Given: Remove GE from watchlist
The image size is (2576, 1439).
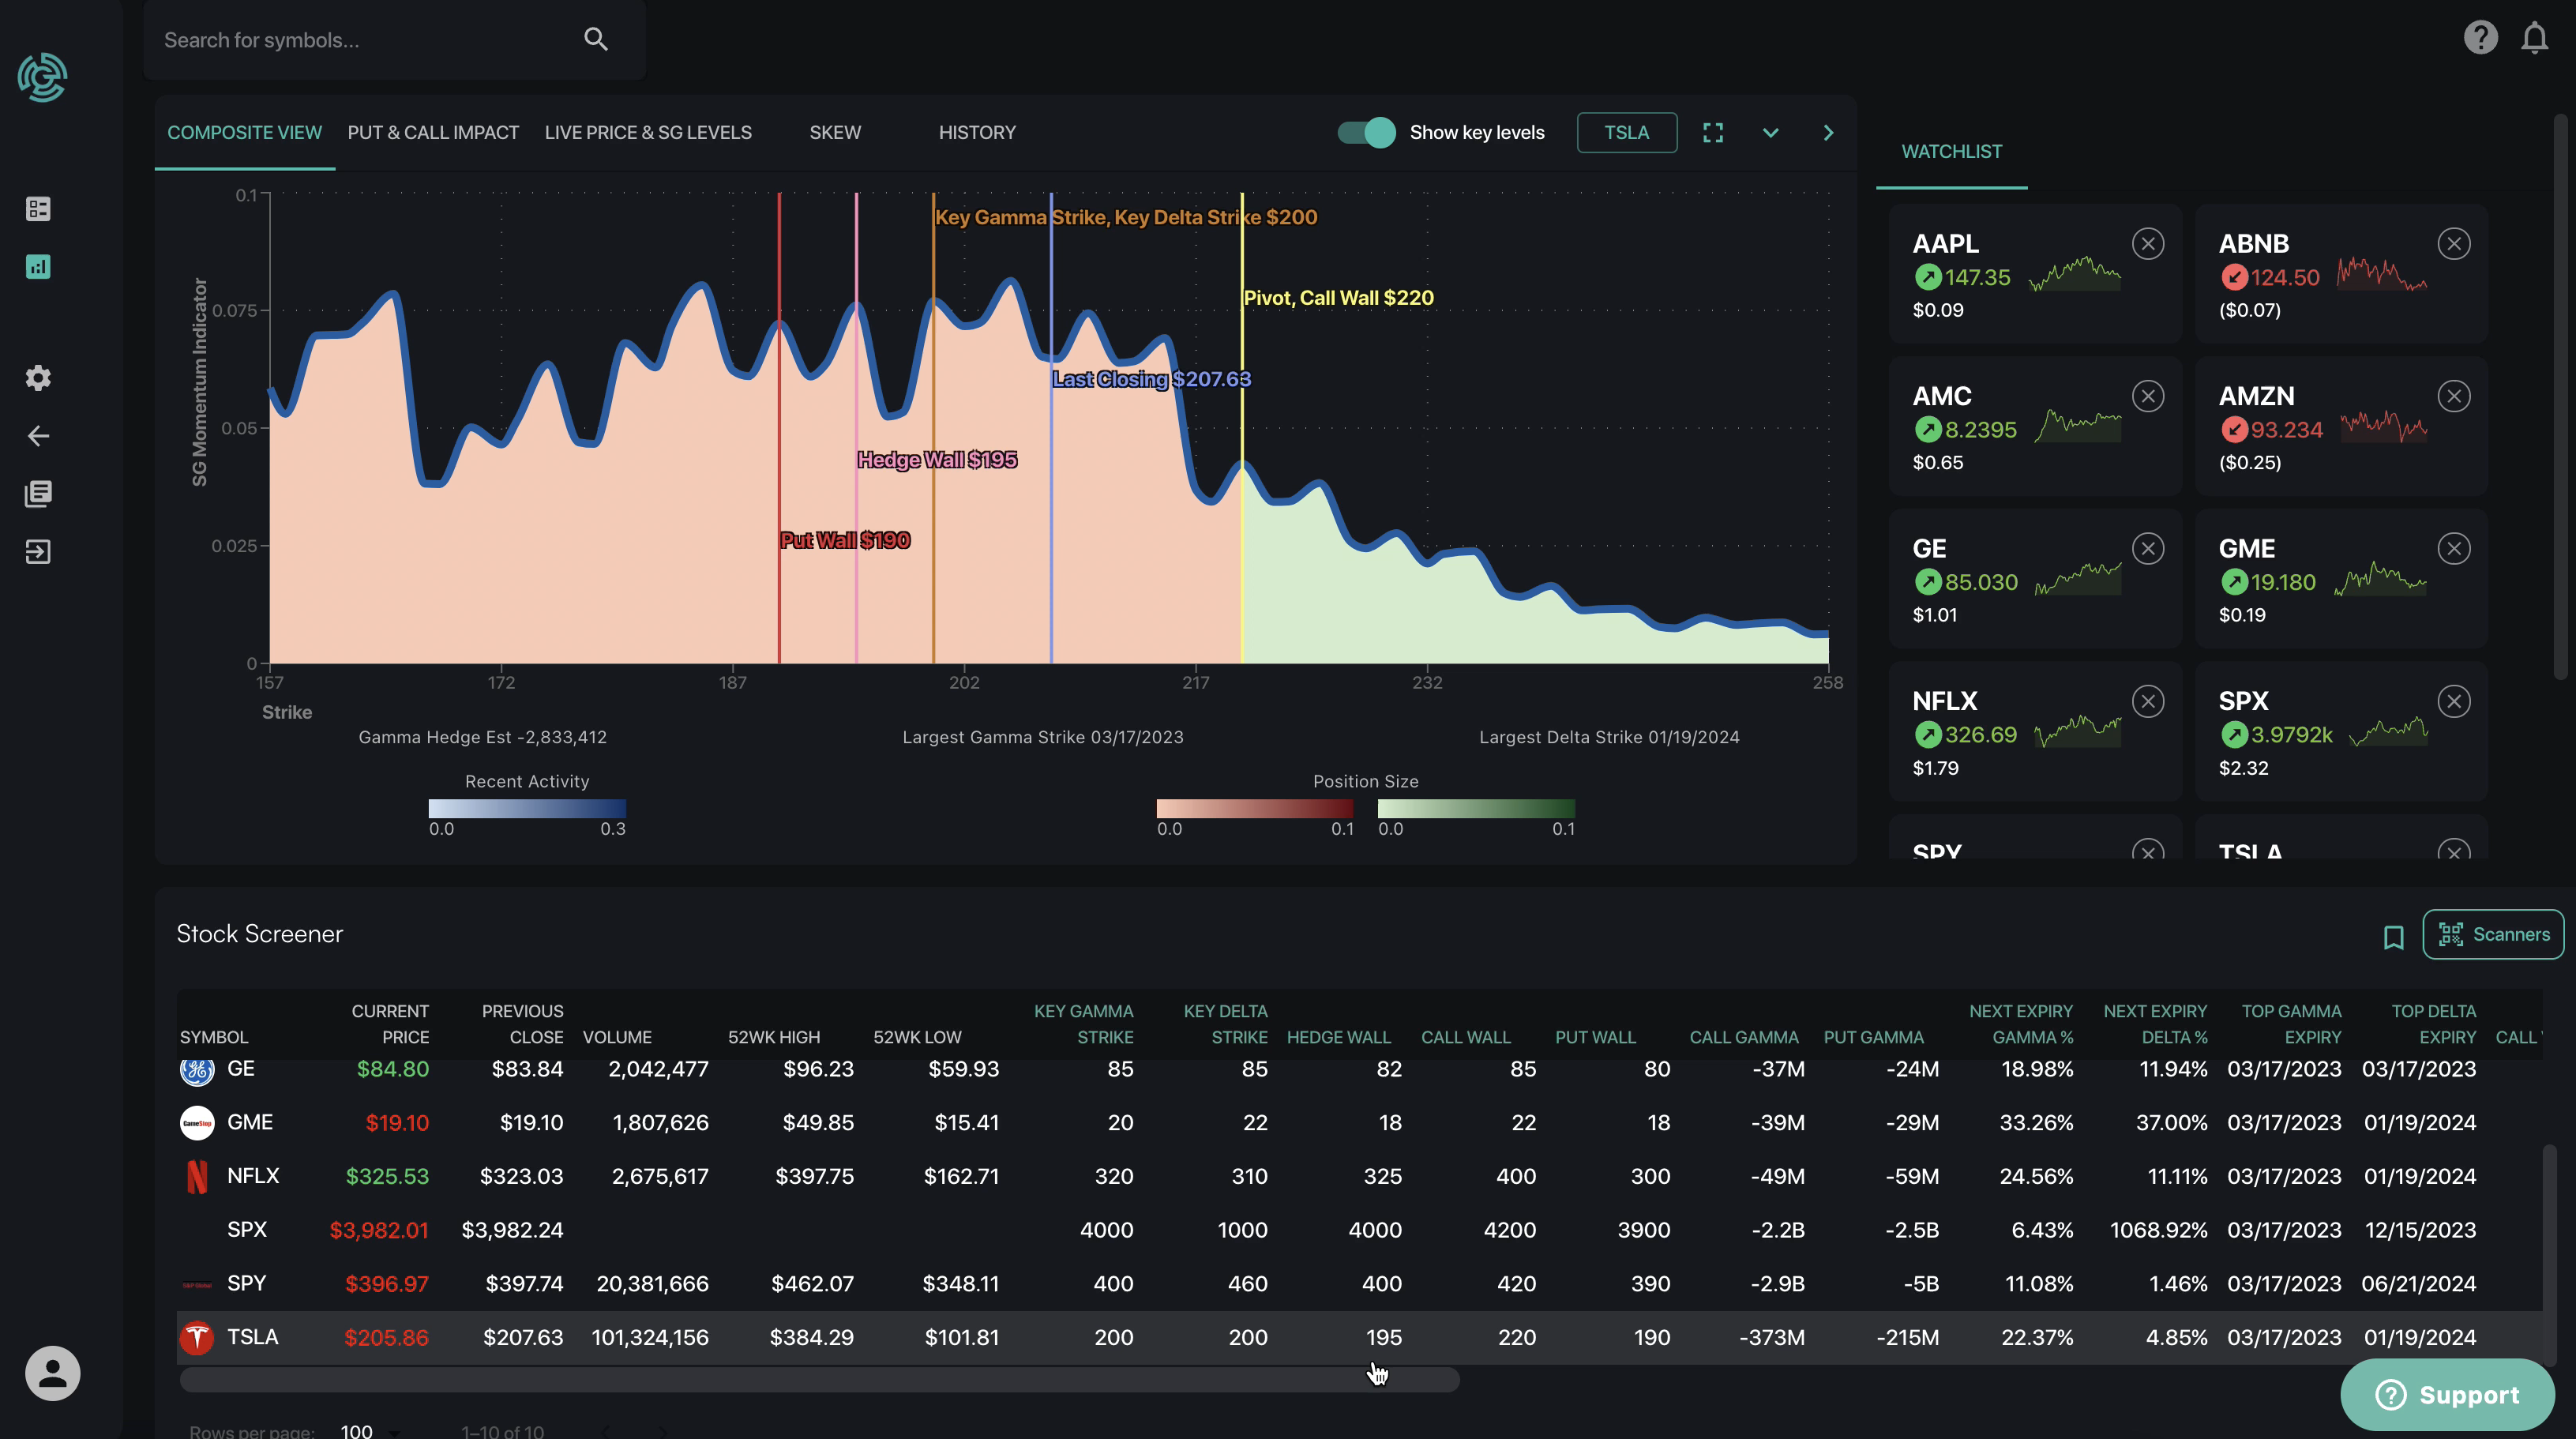Looking at the screenshot, I should pos(2148,548).
